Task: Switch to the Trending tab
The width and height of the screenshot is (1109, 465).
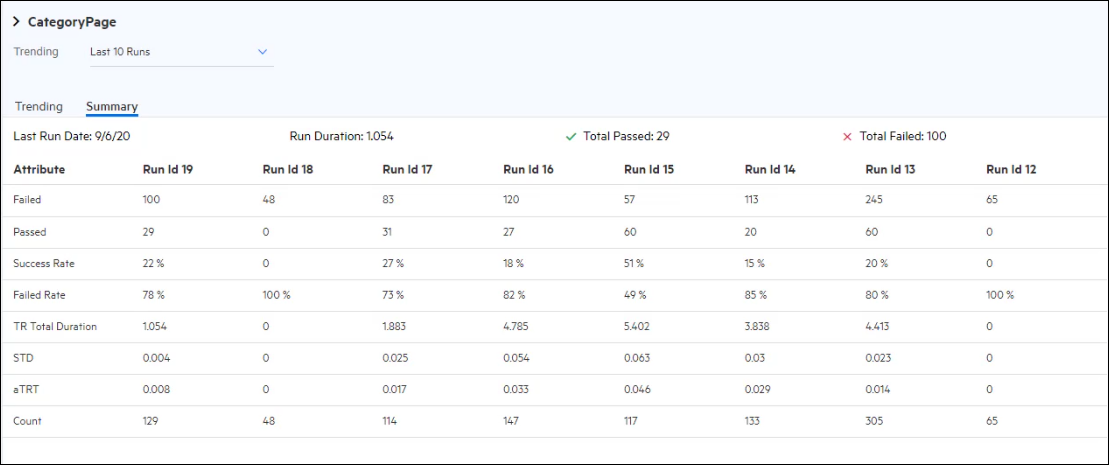Action: (x=38, y=107)
